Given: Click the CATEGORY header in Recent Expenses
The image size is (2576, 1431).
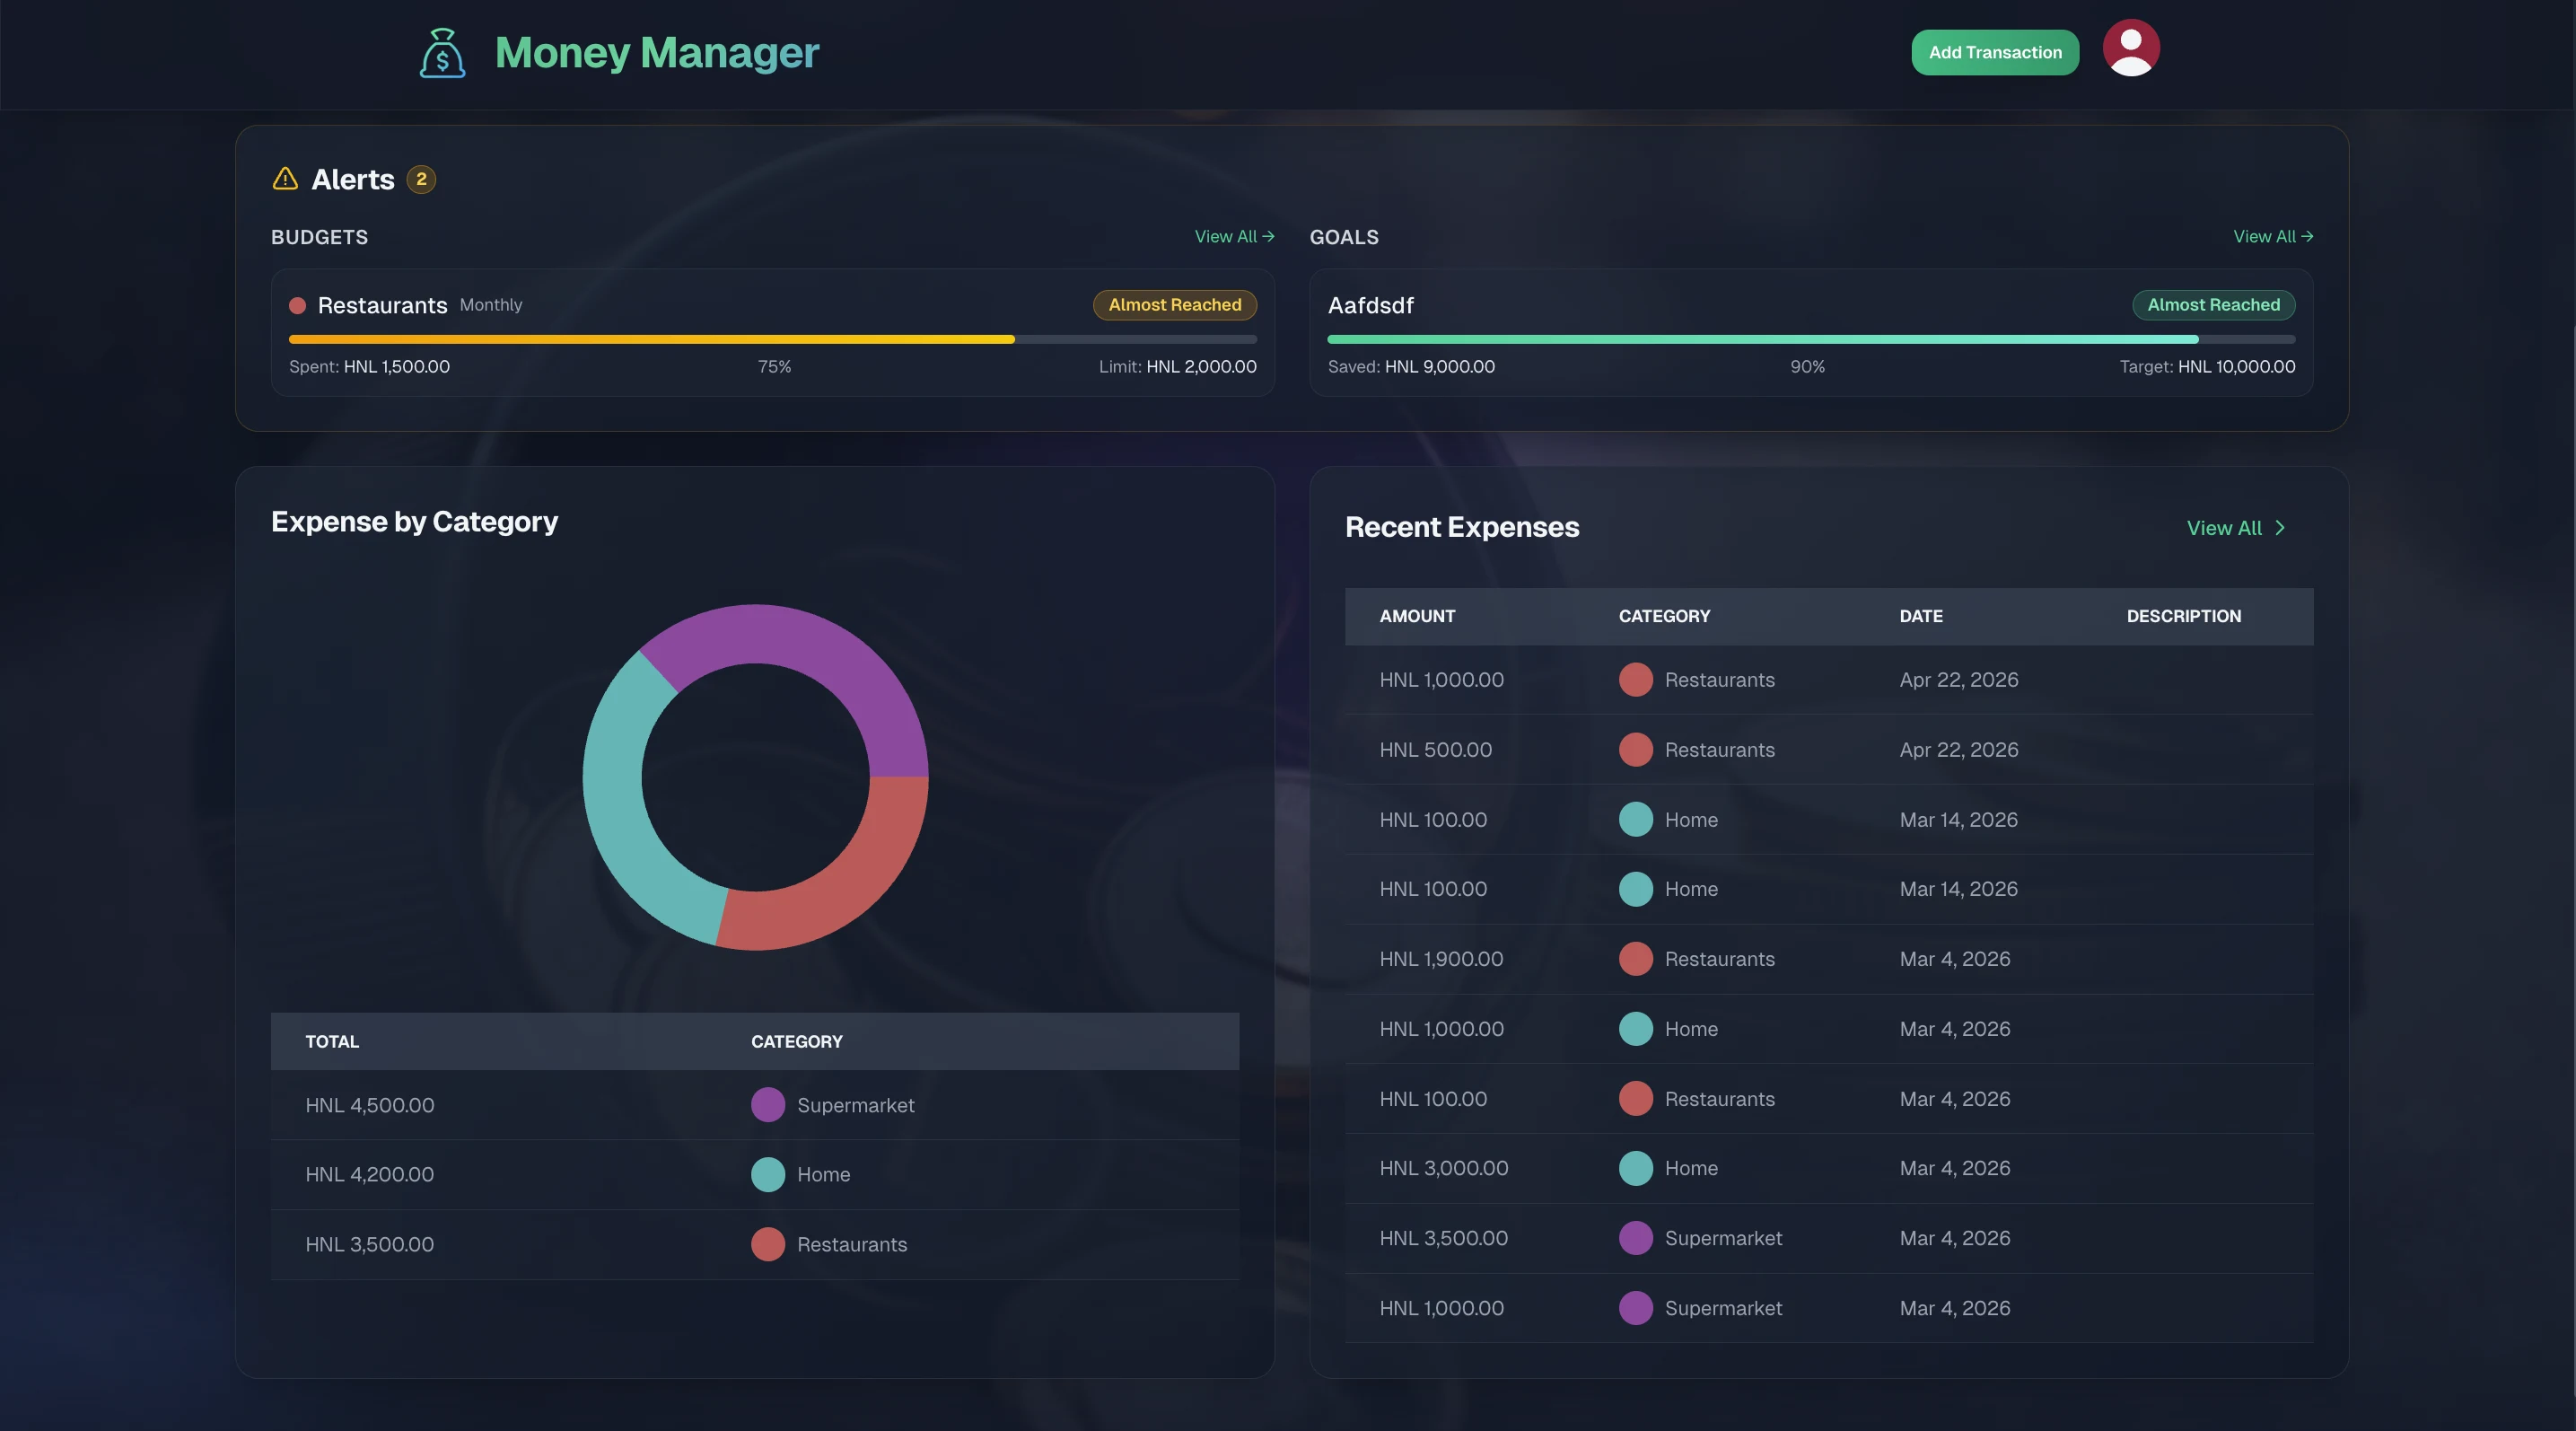Looking at the screenshot, I should point(1664,616).
